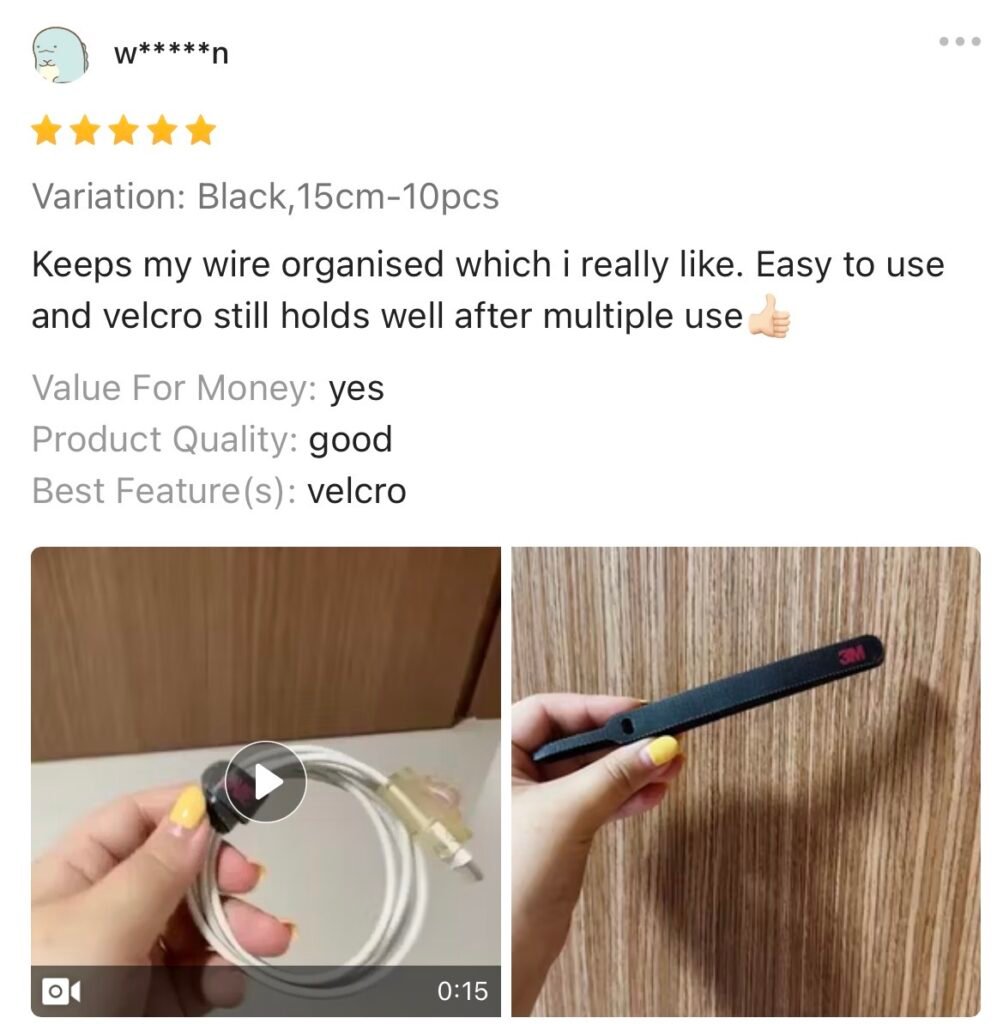This screenshot has width=1003, height=1024.
Task: Click the video camera icon on the video
Action: click(61, 991)
